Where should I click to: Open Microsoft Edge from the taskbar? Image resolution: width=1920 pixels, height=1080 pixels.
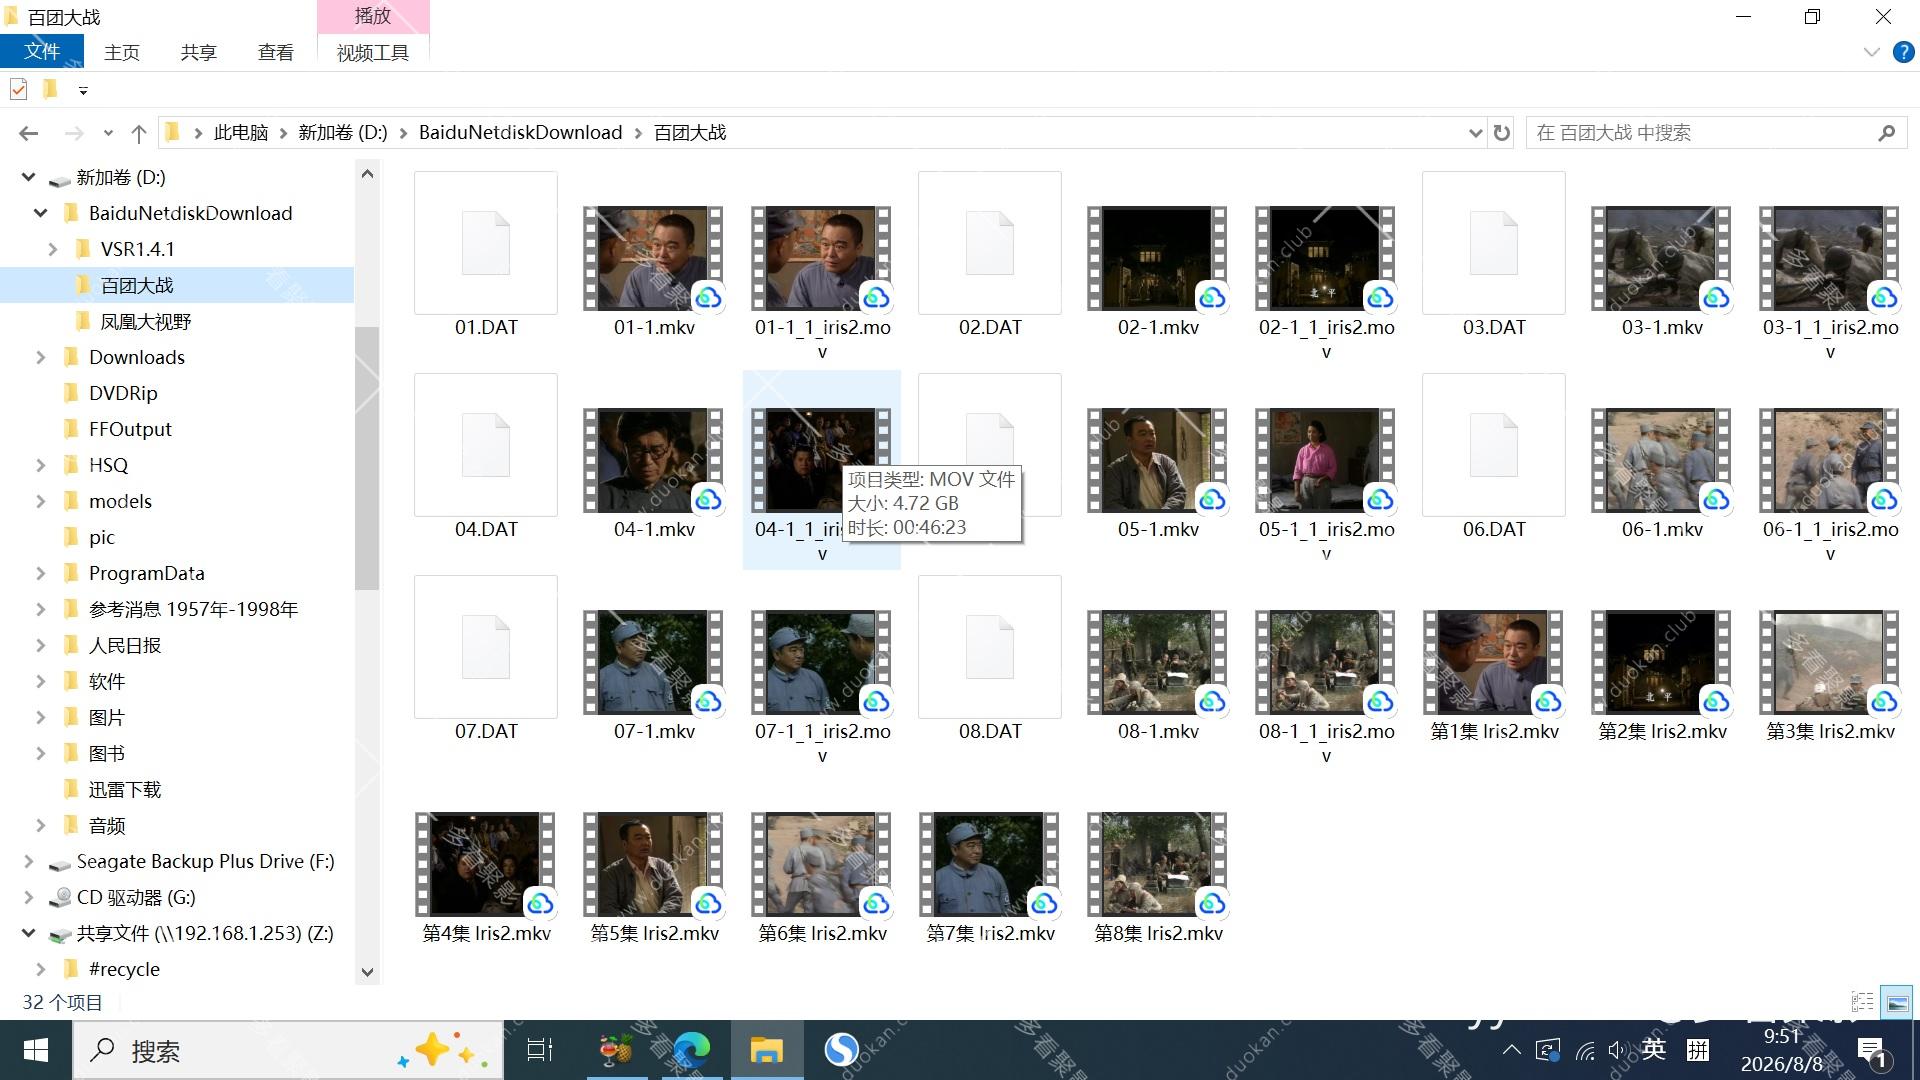[x=691, y=1050]
